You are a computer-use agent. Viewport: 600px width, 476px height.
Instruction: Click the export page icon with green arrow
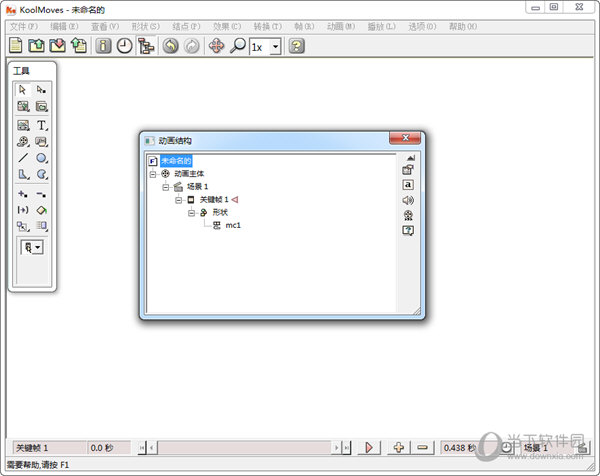79,46
